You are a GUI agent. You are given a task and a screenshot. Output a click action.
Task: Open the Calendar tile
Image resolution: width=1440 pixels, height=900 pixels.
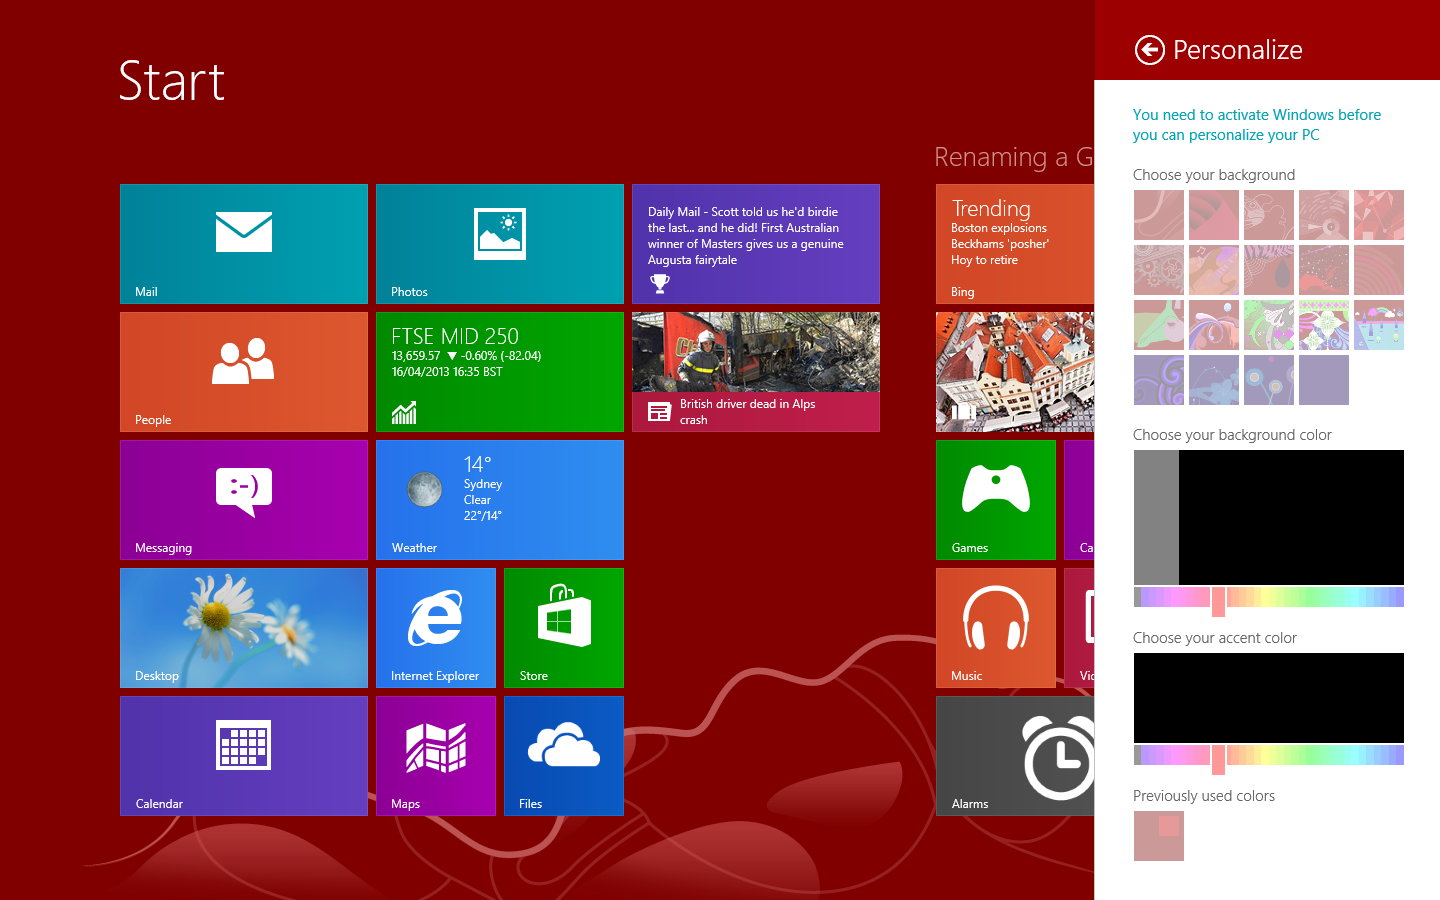pyautogui.click(x=244, y=756)
